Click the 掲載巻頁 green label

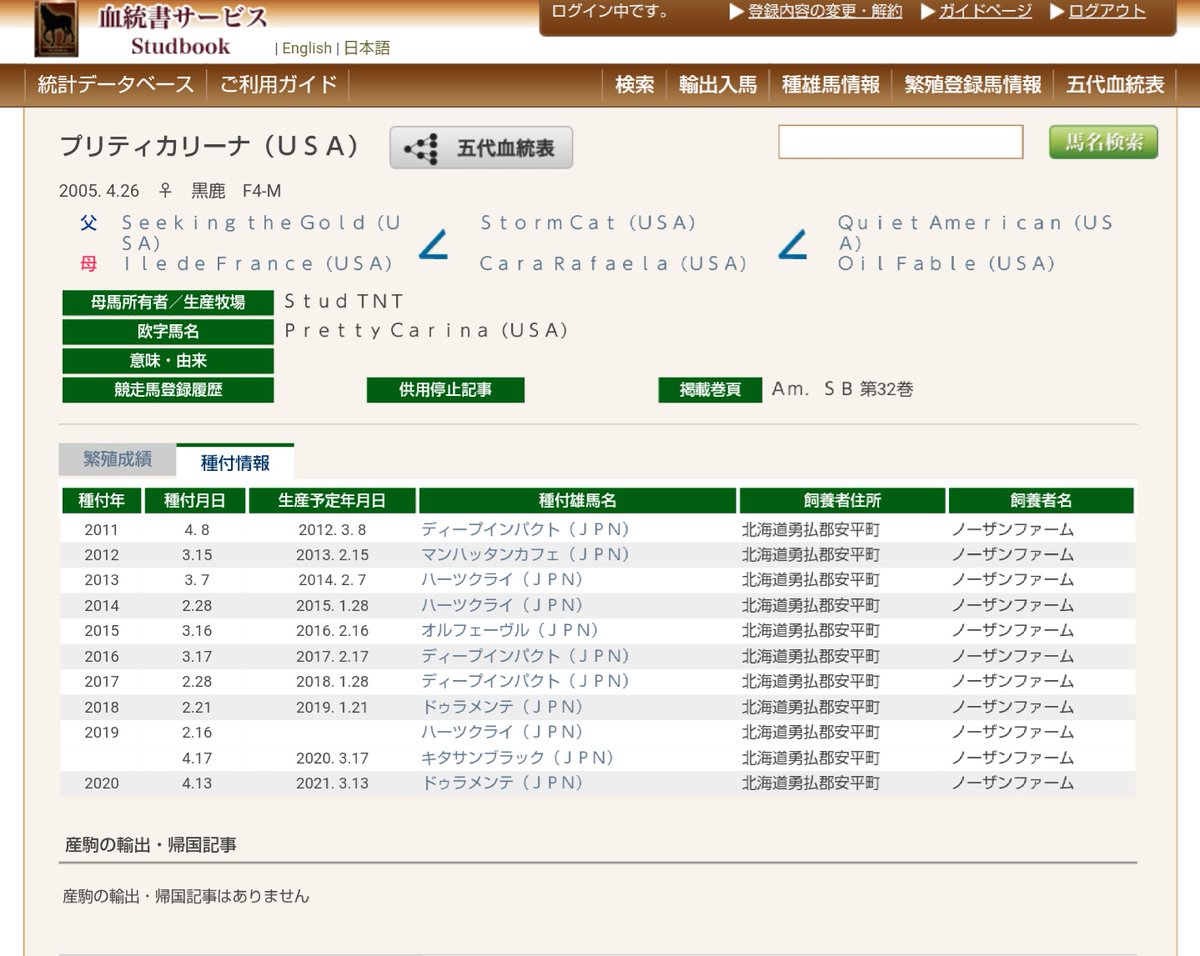pyautogui.click(x=710, y=390)
